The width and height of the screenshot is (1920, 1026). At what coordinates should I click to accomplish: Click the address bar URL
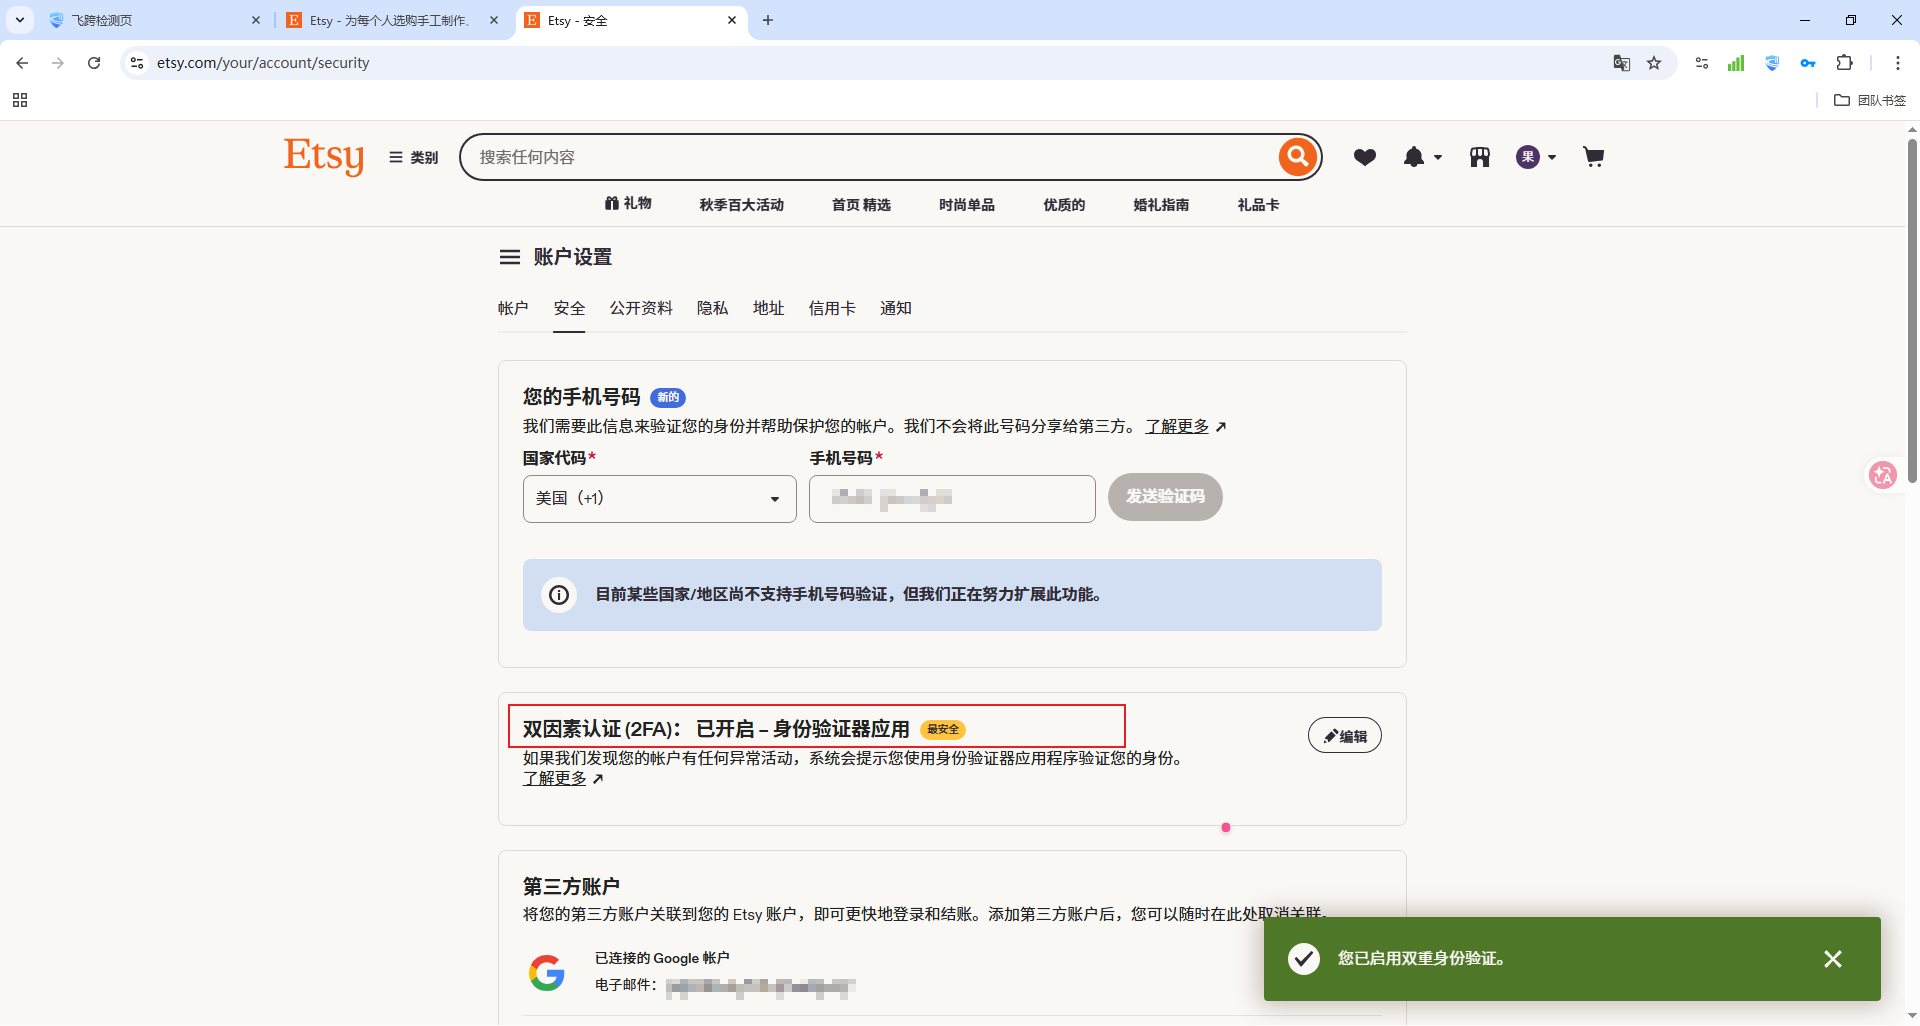[x=263, y=63]
